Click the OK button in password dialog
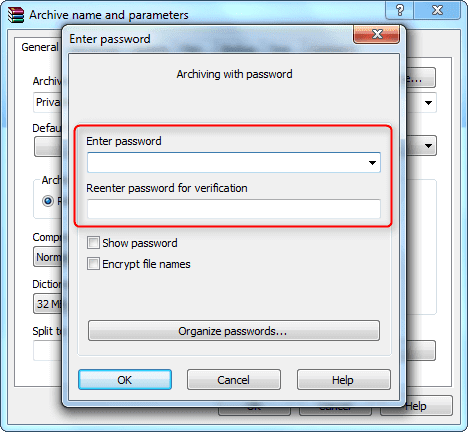Viewport: 468px width, 432px height. (125, 380)
